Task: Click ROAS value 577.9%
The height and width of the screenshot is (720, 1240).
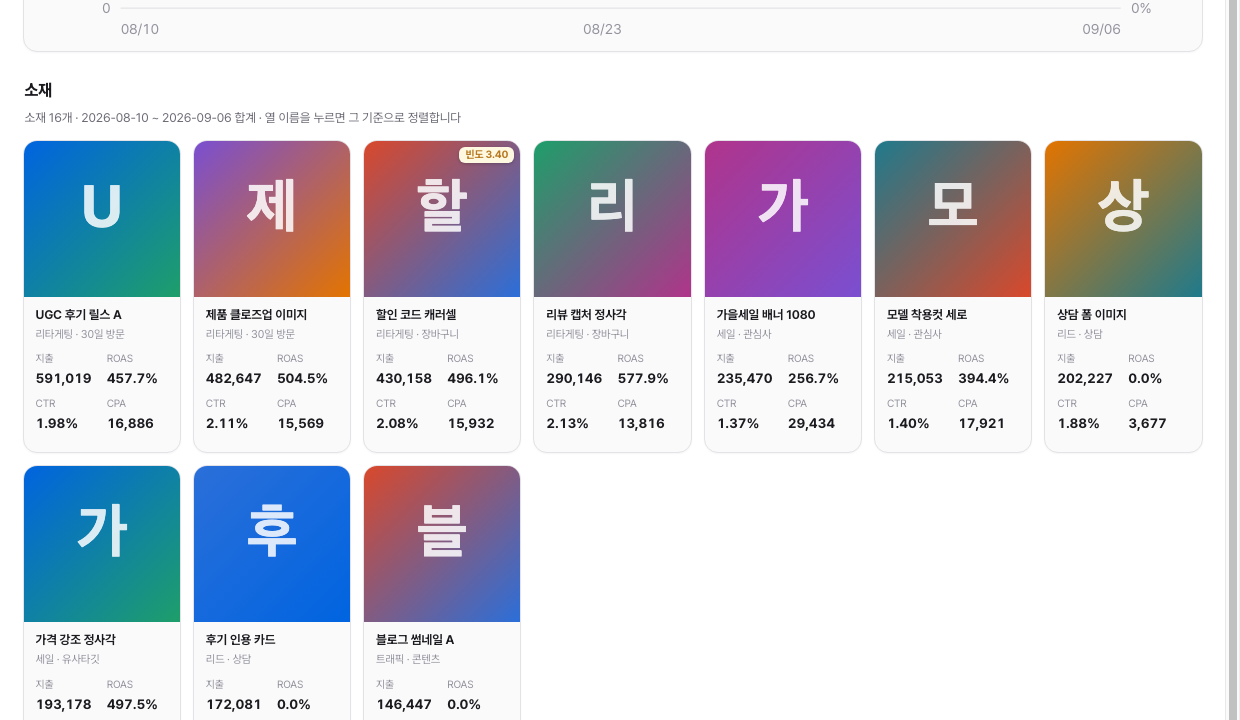Action: tap(643, 379)
